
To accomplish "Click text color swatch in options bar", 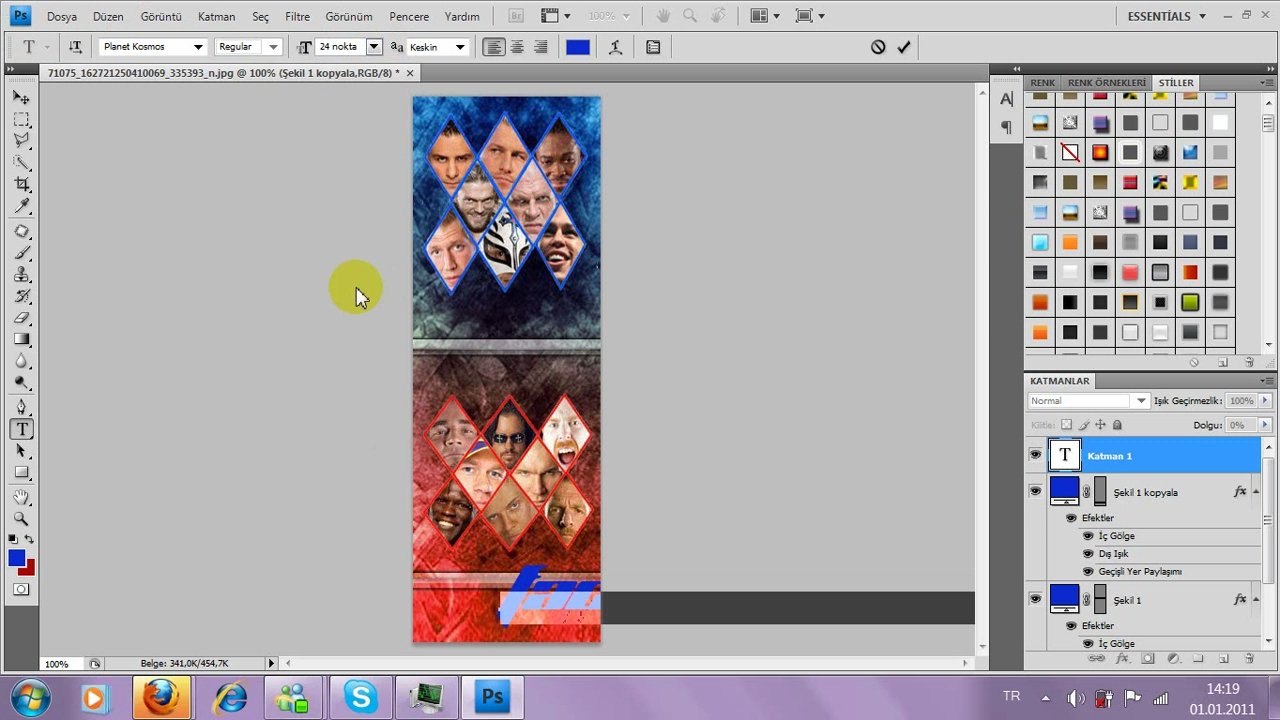I will click(x=577, y=47).
